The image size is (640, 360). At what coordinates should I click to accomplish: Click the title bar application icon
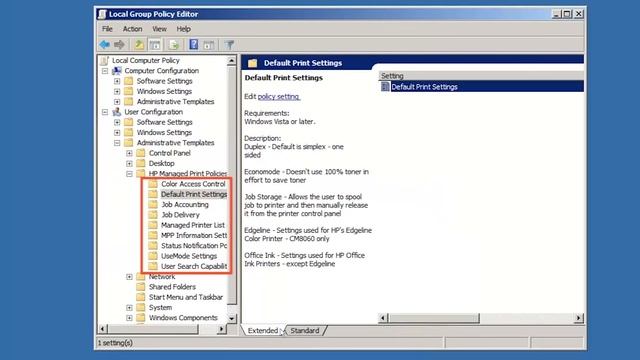[x=102, y=14]
